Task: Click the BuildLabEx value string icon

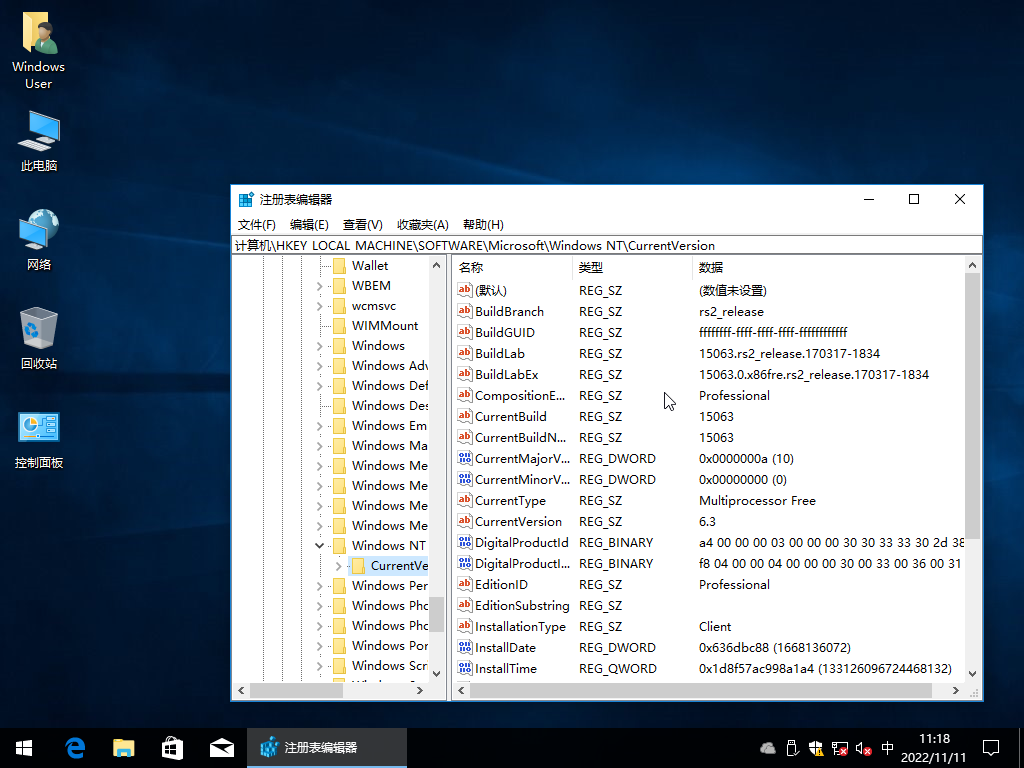Action: click(x=465, y=374)
